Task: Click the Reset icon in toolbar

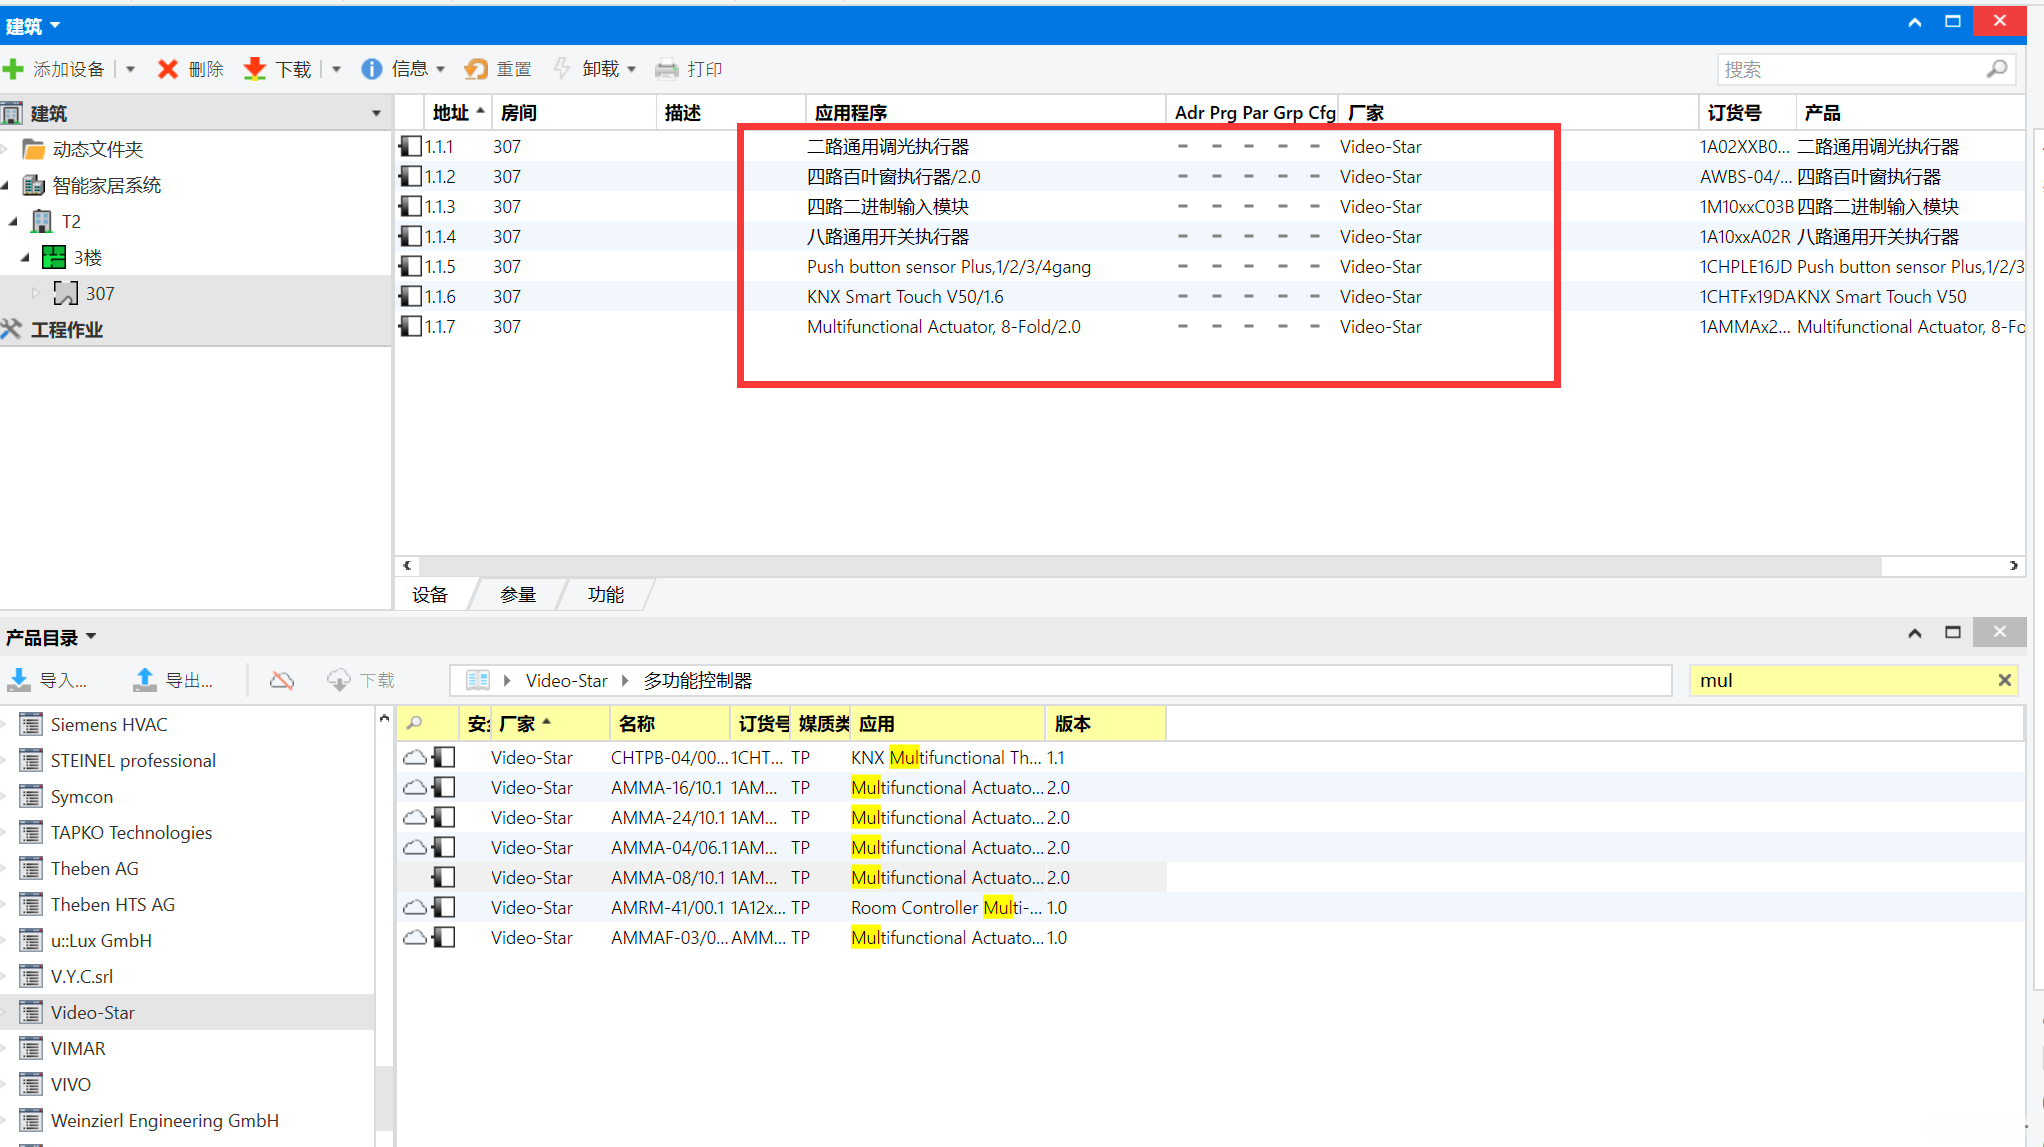Action: 476,69
